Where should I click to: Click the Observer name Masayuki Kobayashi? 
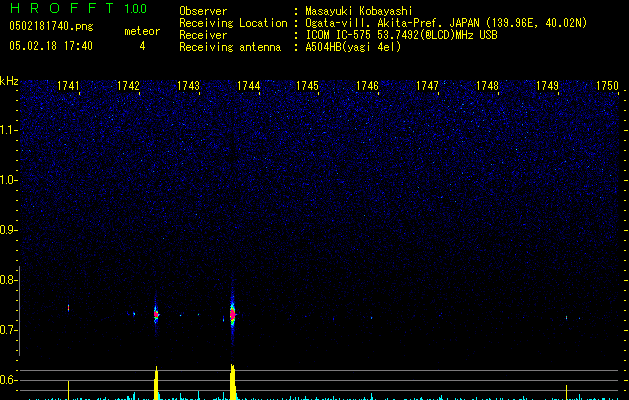pos(359,11)
